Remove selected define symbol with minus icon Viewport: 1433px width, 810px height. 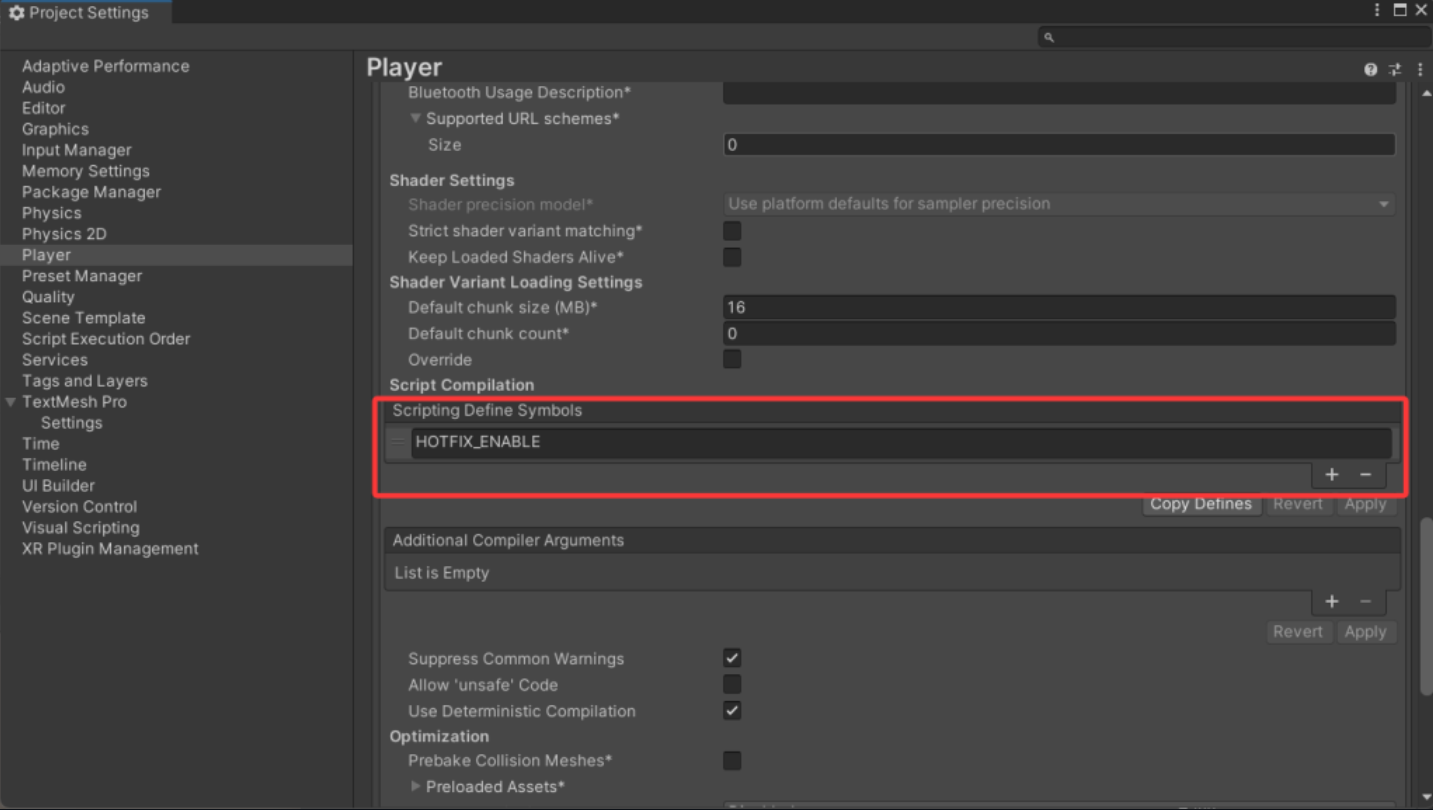tap(1365, 475)
